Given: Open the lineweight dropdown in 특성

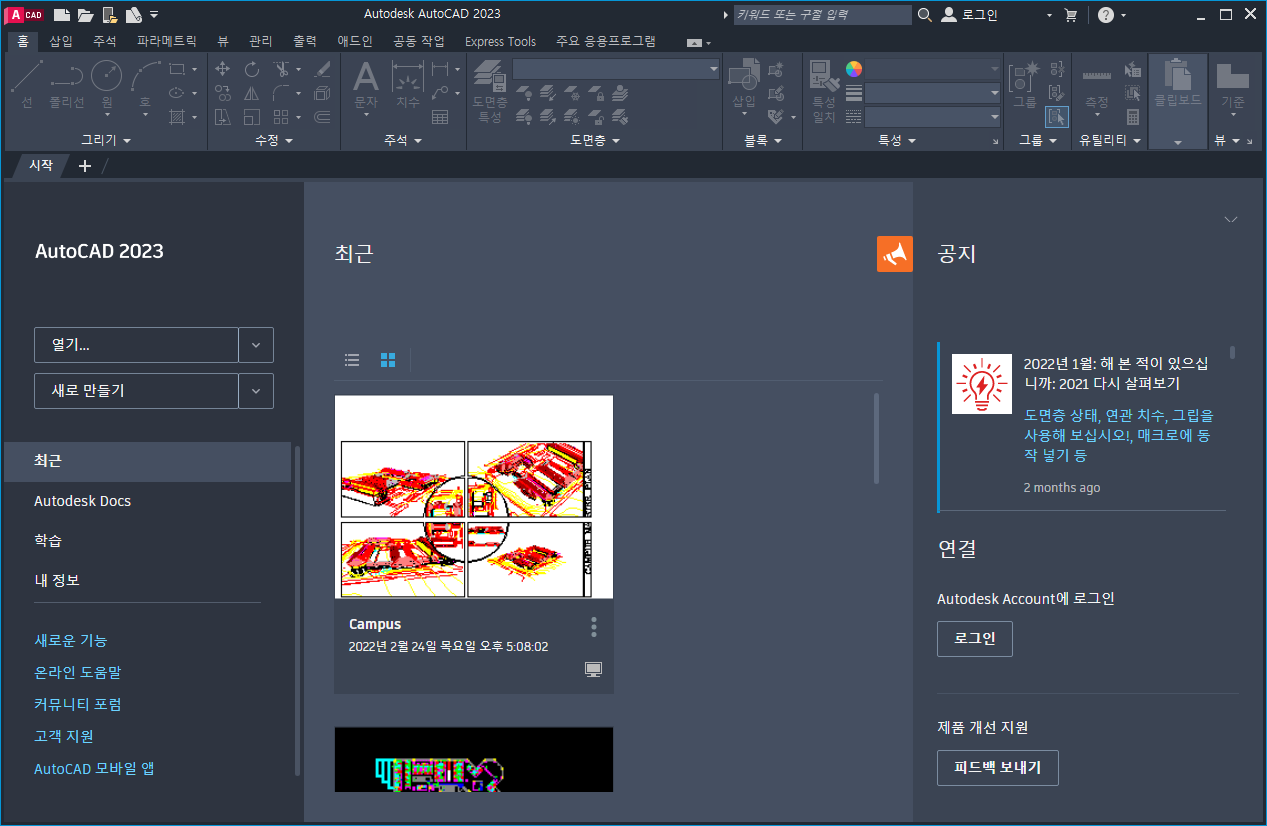Looking at the screenshot, I should tap(933, 93).
